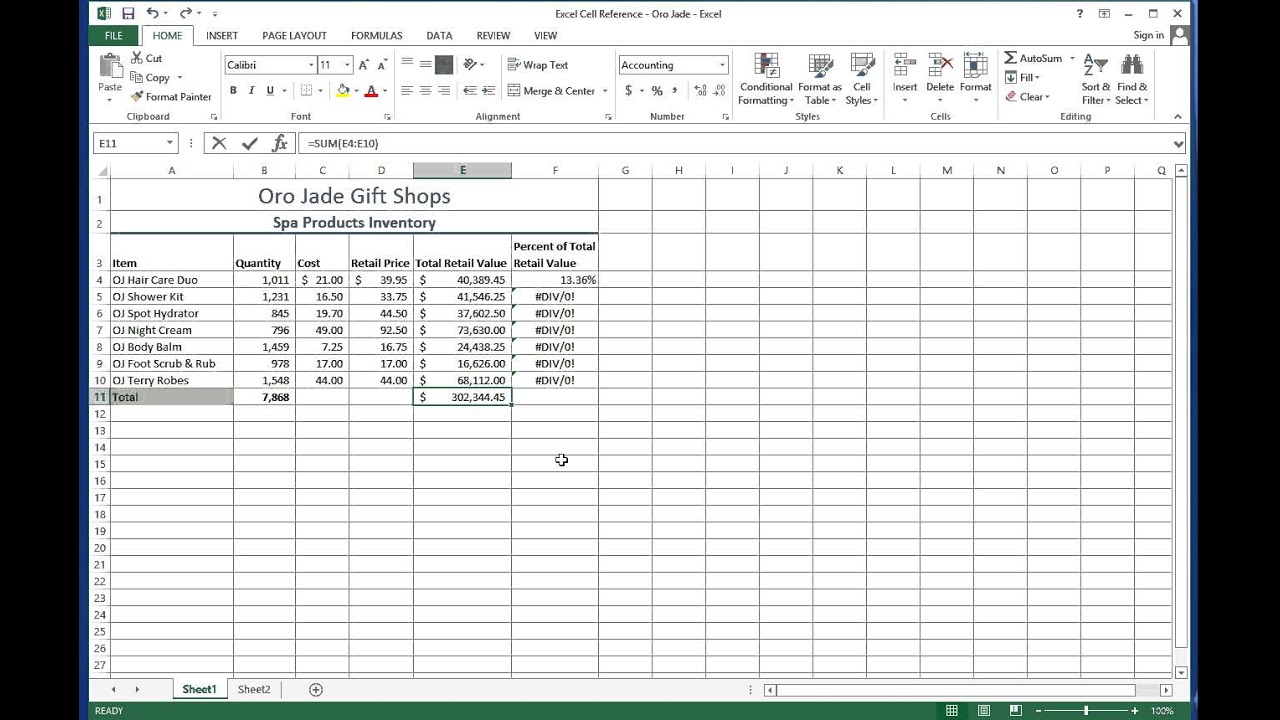Open Sort & Filter menu
The width and height of the screenshot is (1280, 720).
(x=1097, y=80)
